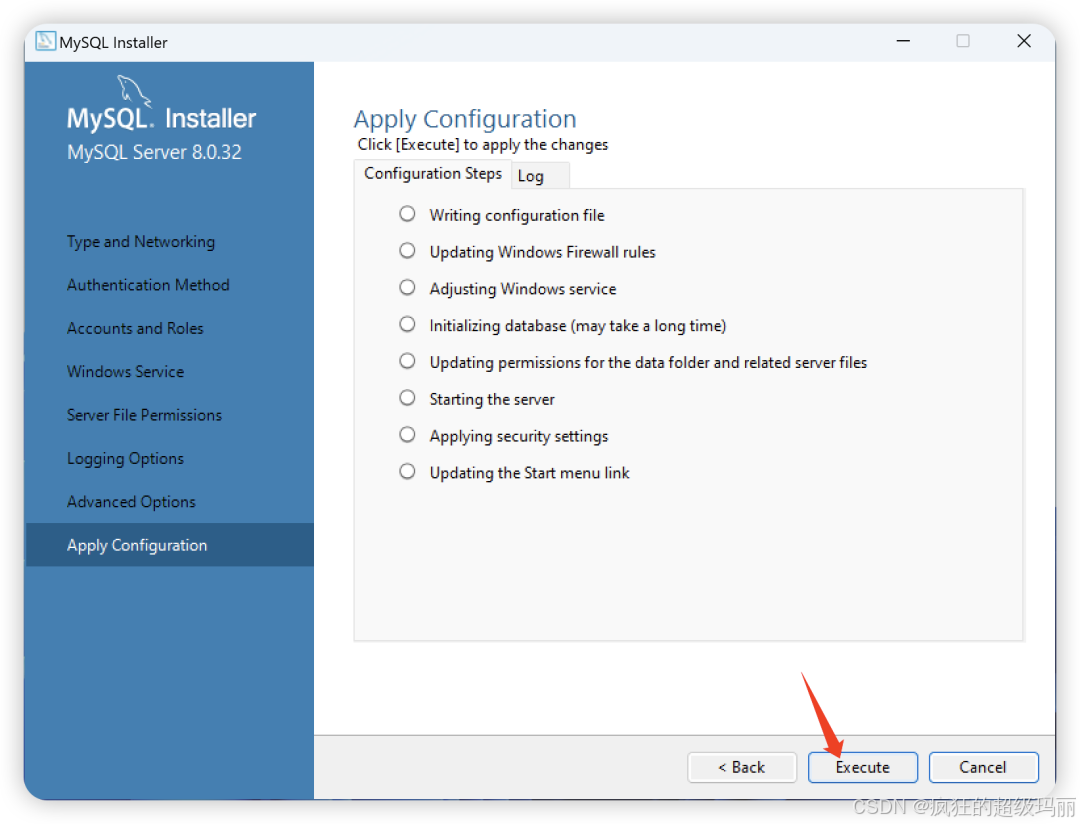The height and width of the screenshot is (824, 1080).
Task: Click the MySQL Installer title bar icon
Action: pos(45,41)
